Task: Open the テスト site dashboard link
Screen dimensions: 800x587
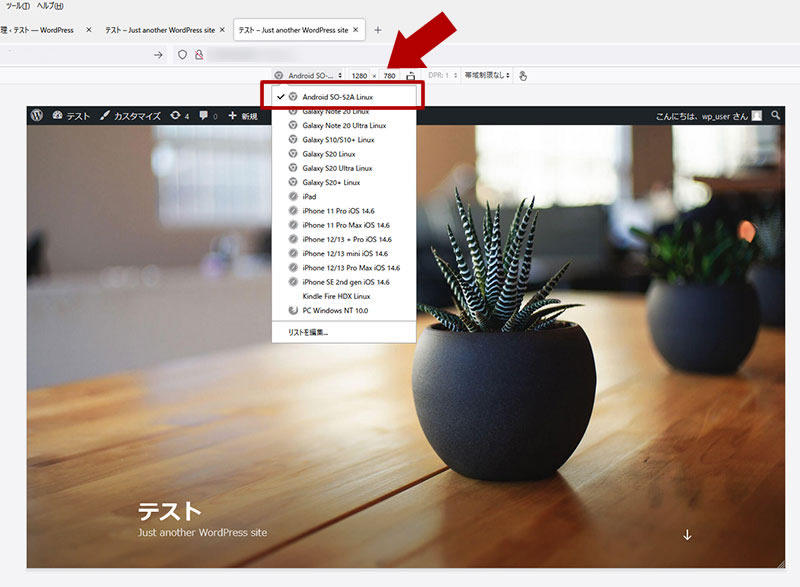Action: pos(71,116)
